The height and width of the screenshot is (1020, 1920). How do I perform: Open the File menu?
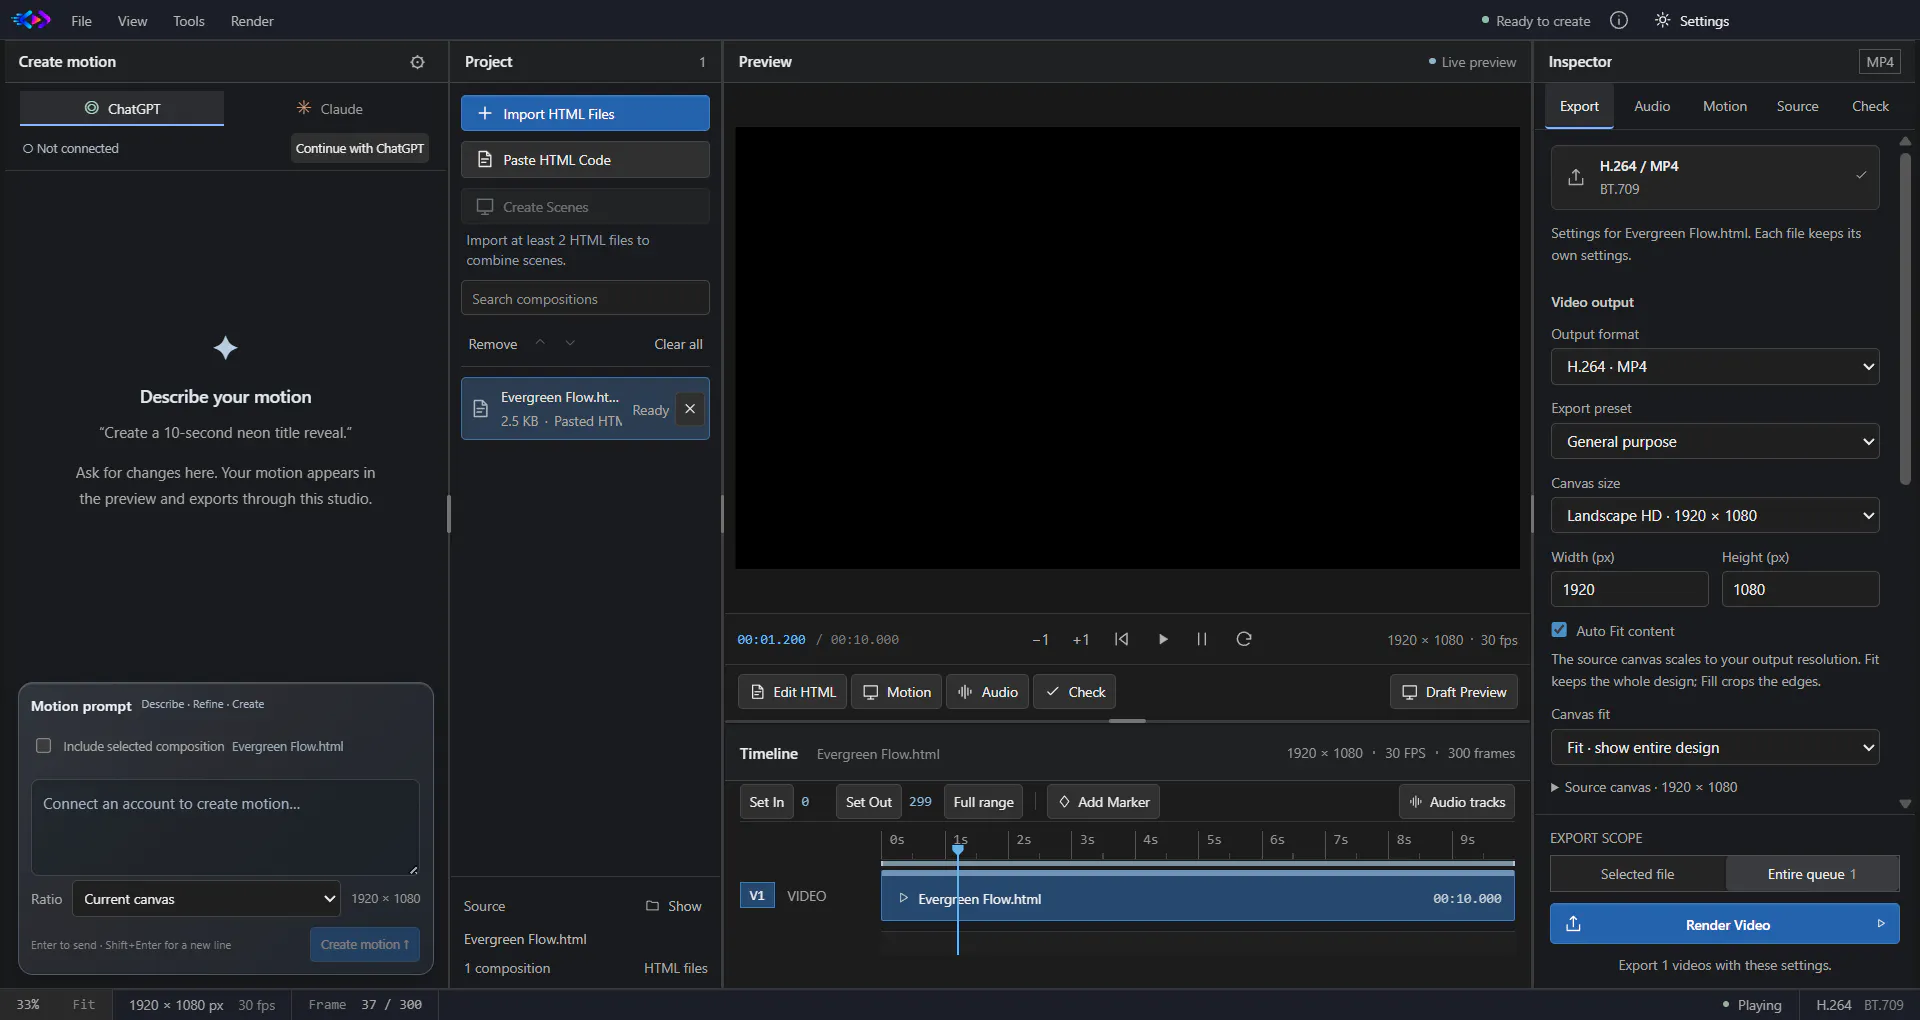coord(82,21)
